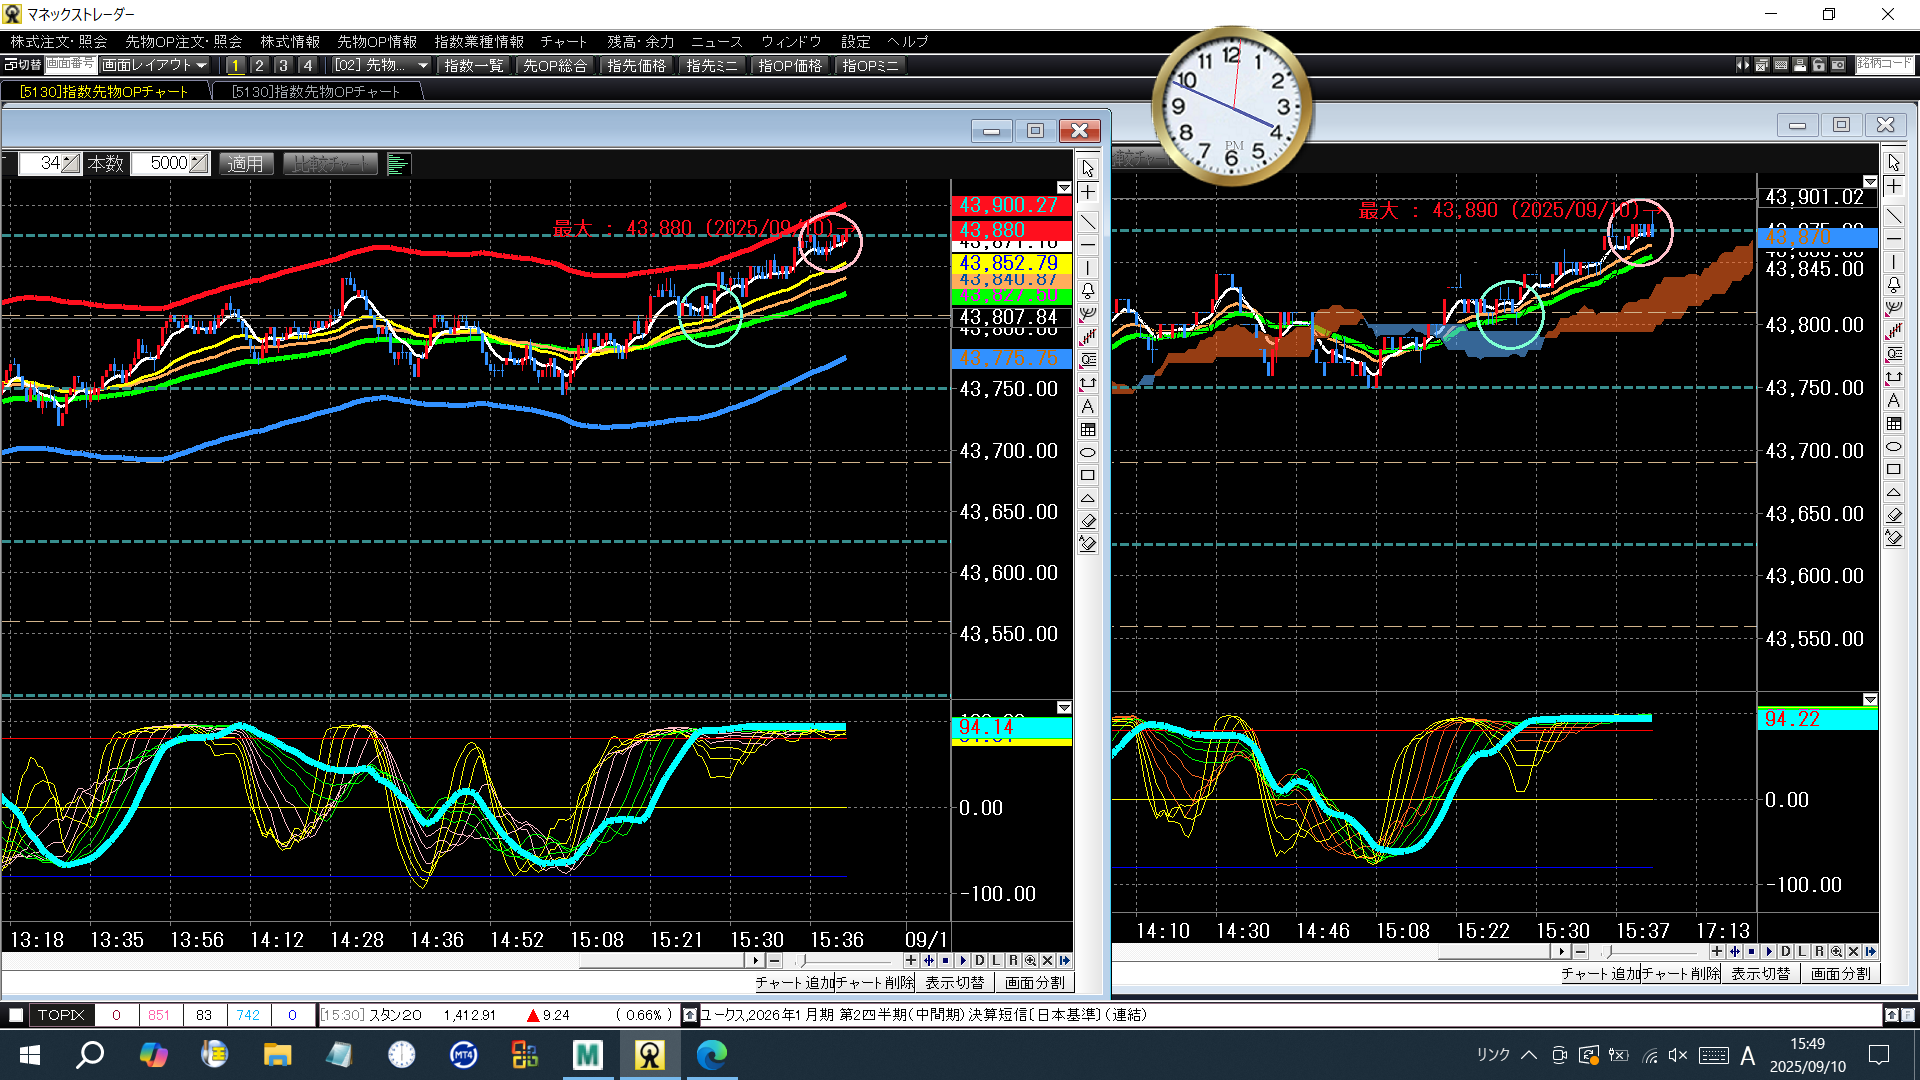
Task: Open the 画面レイアウト dropdown
Action: pyautogui.click(x=154, y=65)
